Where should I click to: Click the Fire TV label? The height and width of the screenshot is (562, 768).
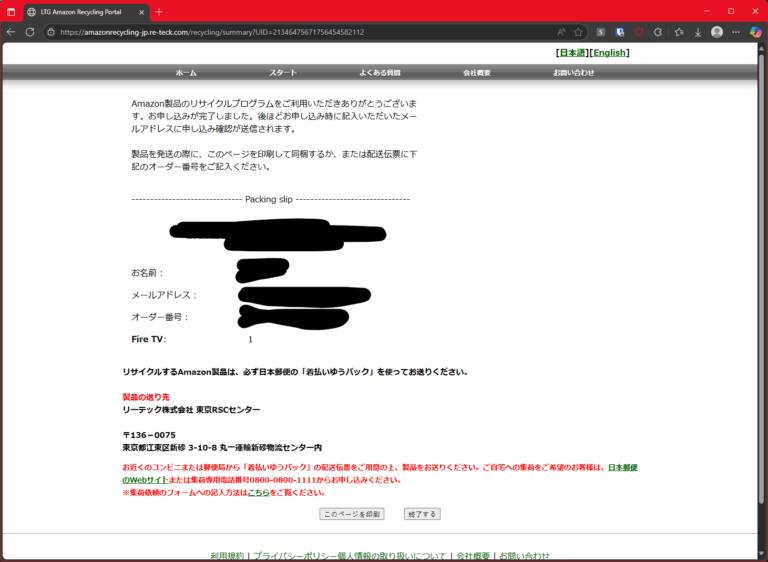[148, 339]
